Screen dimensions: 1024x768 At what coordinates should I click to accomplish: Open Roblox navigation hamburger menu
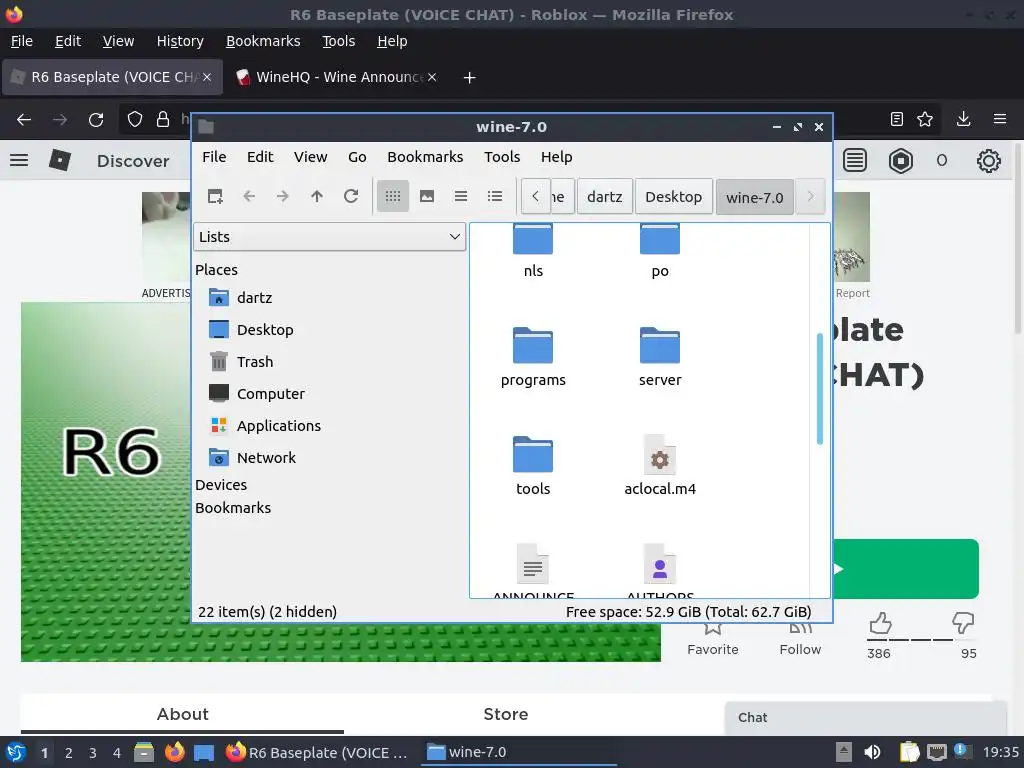[19, 160]
